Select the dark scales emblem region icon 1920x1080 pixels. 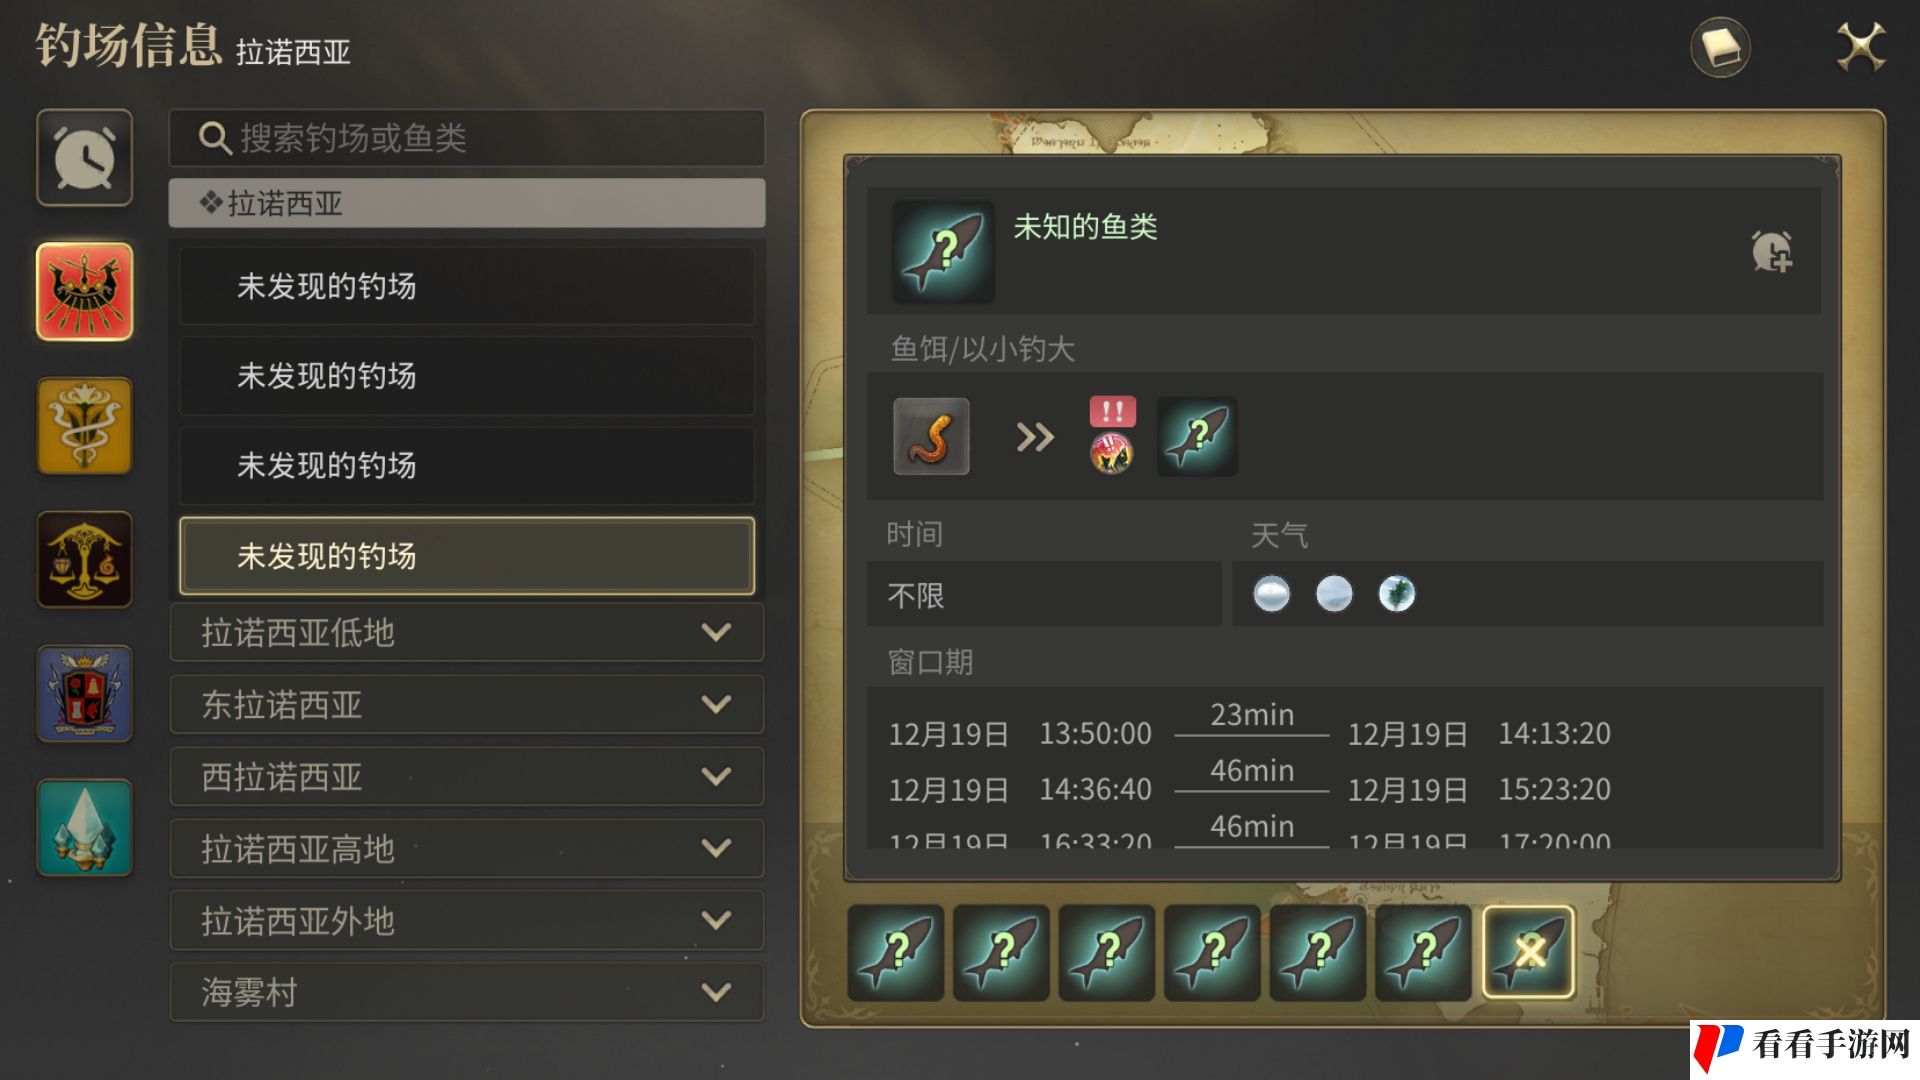click(85, 560)
